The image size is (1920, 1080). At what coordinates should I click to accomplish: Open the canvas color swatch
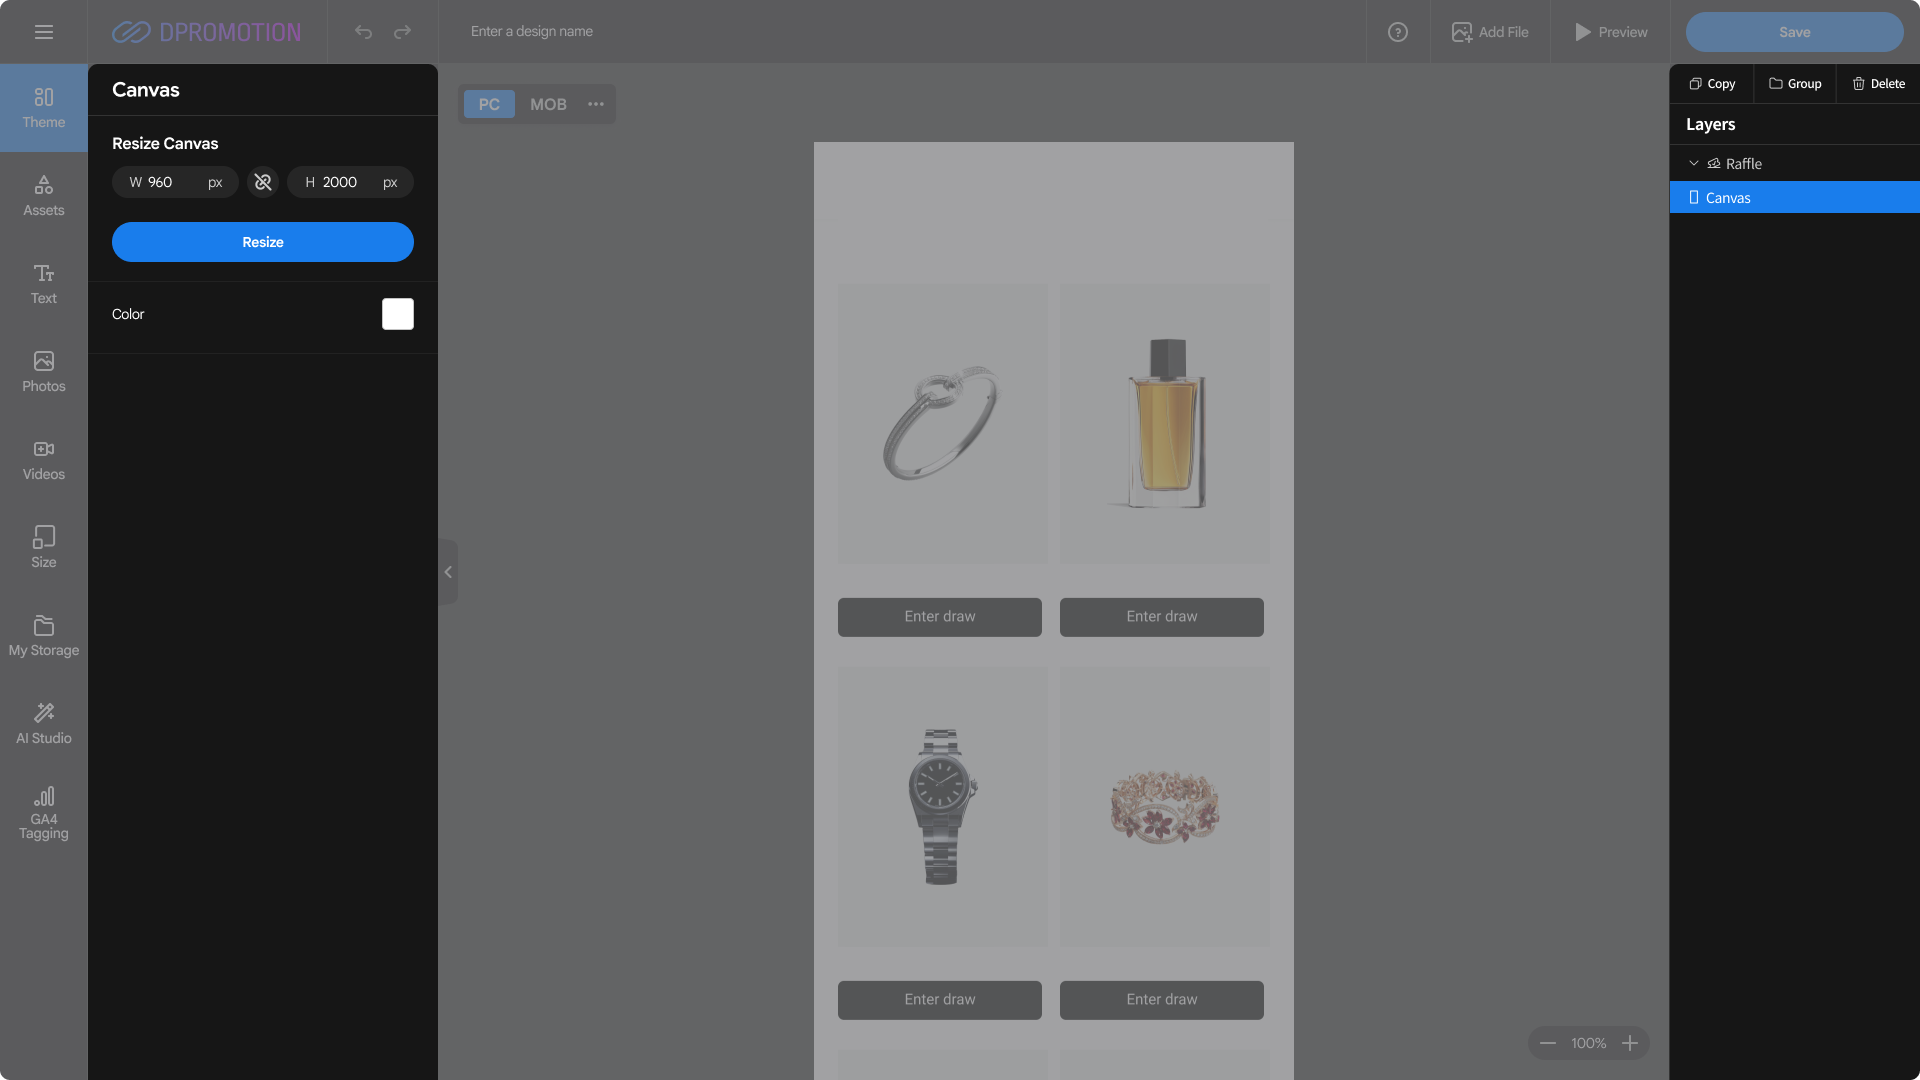coord(397,314)
